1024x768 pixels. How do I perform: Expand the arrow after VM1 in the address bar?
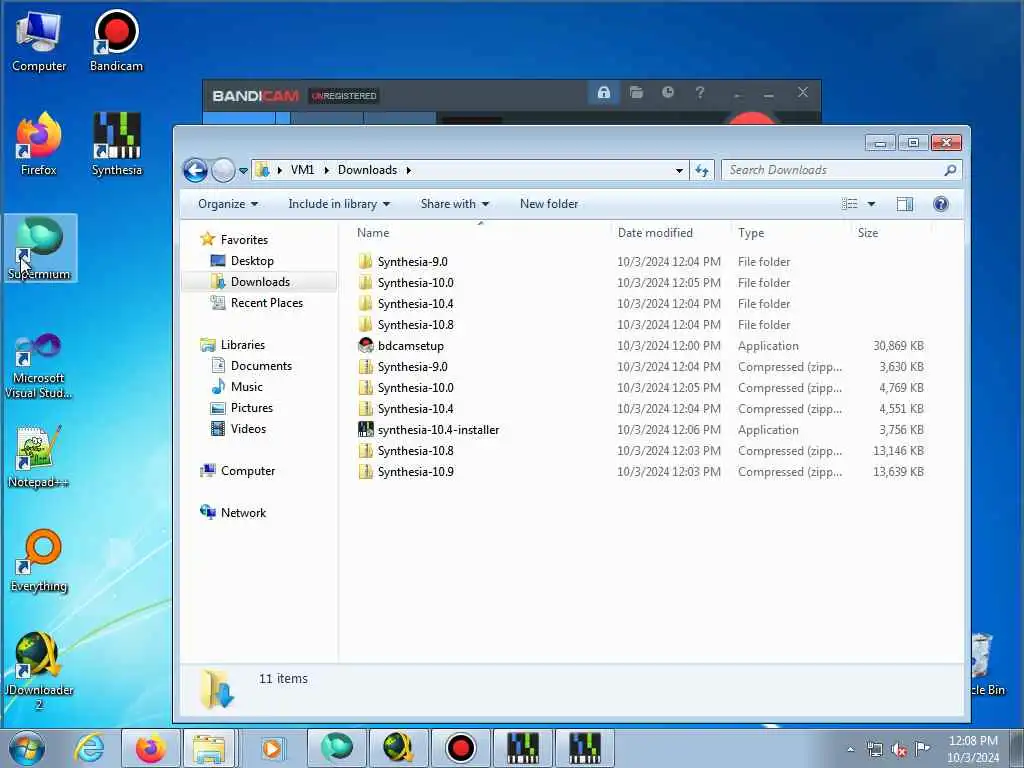pyautogui.click(x=327, y=170)
